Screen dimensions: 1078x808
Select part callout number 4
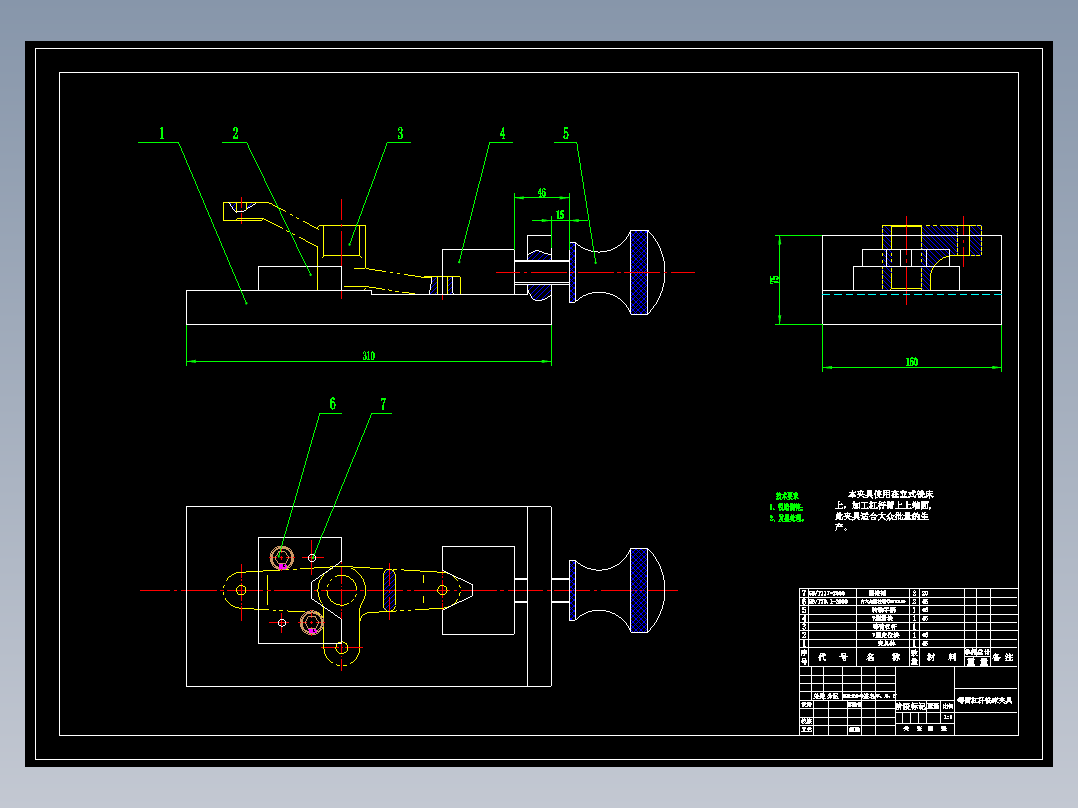click(x=503, y=133)
